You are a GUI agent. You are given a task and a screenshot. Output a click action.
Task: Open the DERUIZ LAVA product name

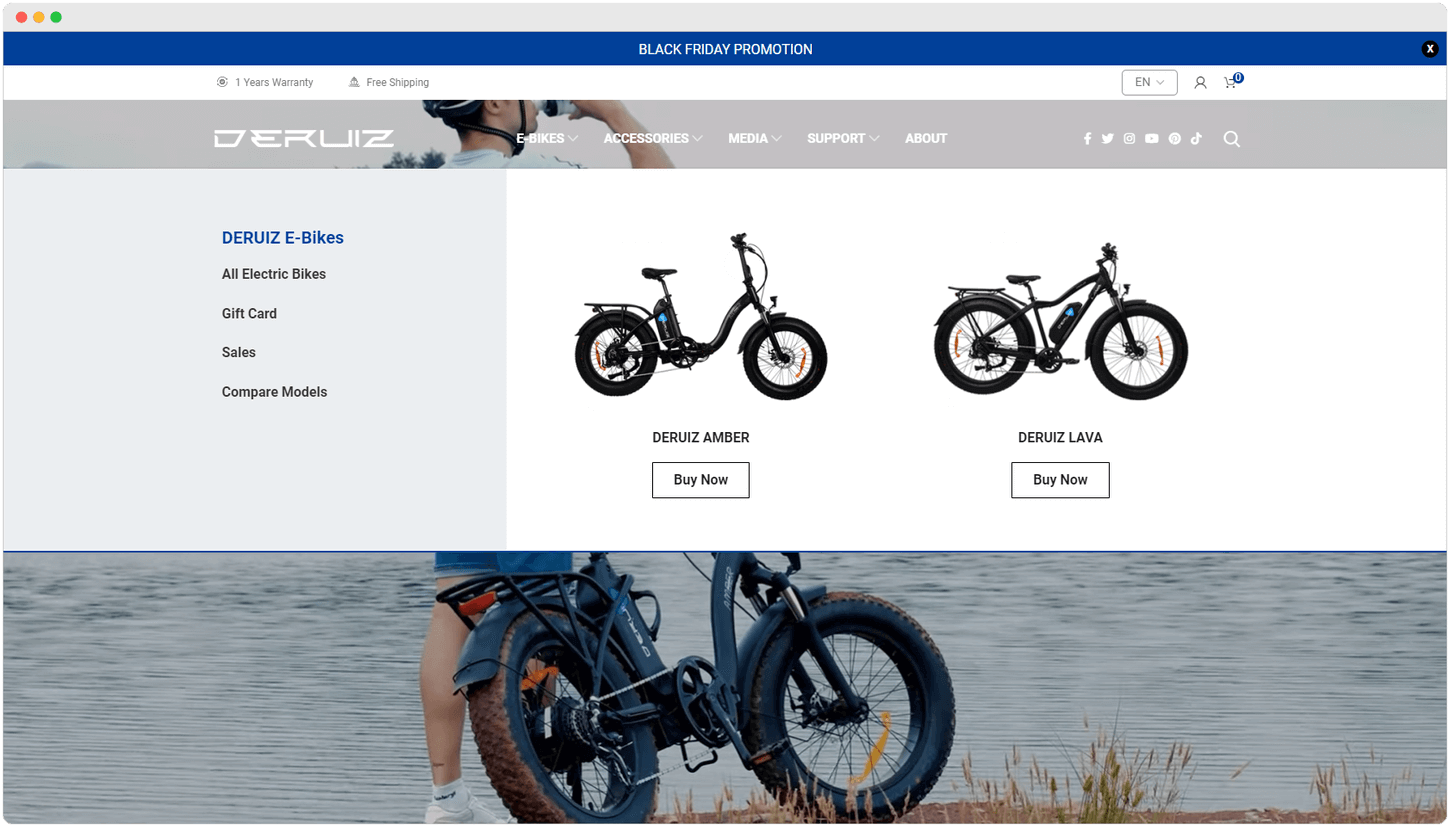(x=1060, y=437)
